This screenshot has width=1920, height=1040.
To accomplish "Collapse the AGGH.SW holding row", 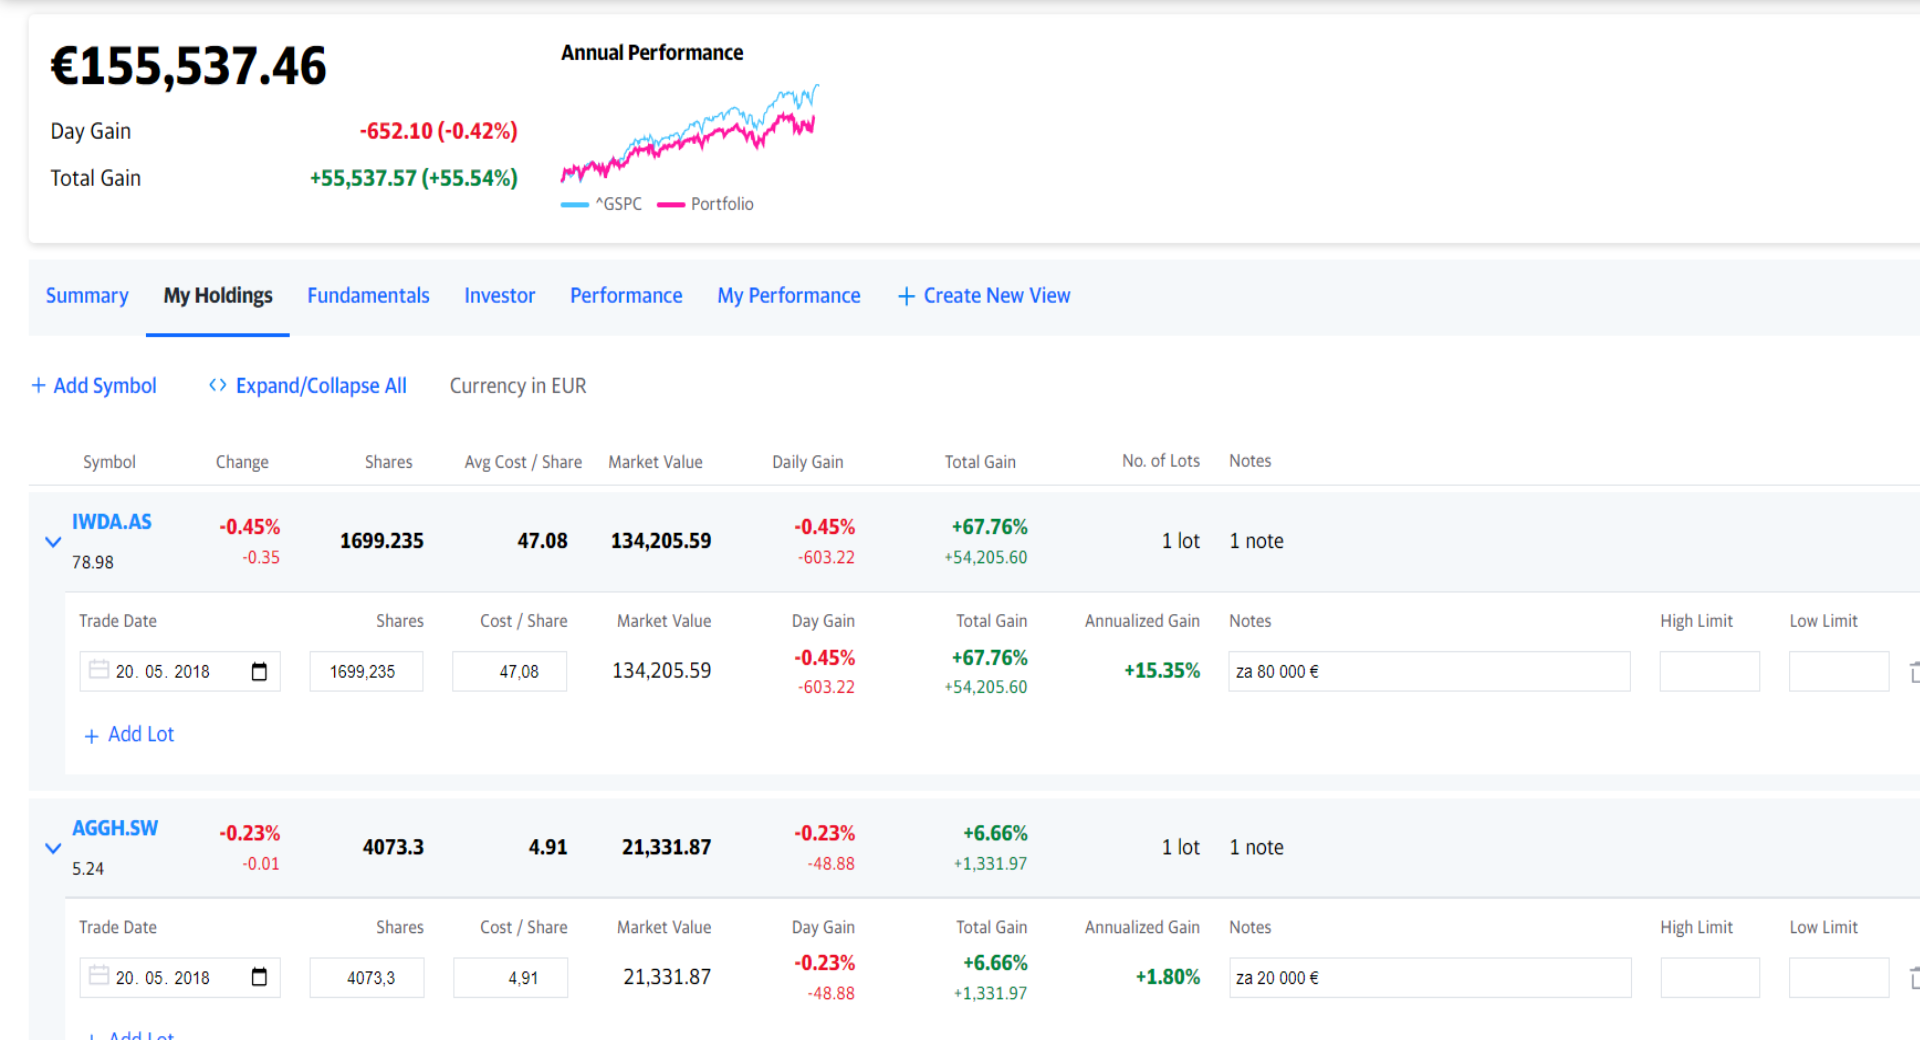I will (53, 848).
